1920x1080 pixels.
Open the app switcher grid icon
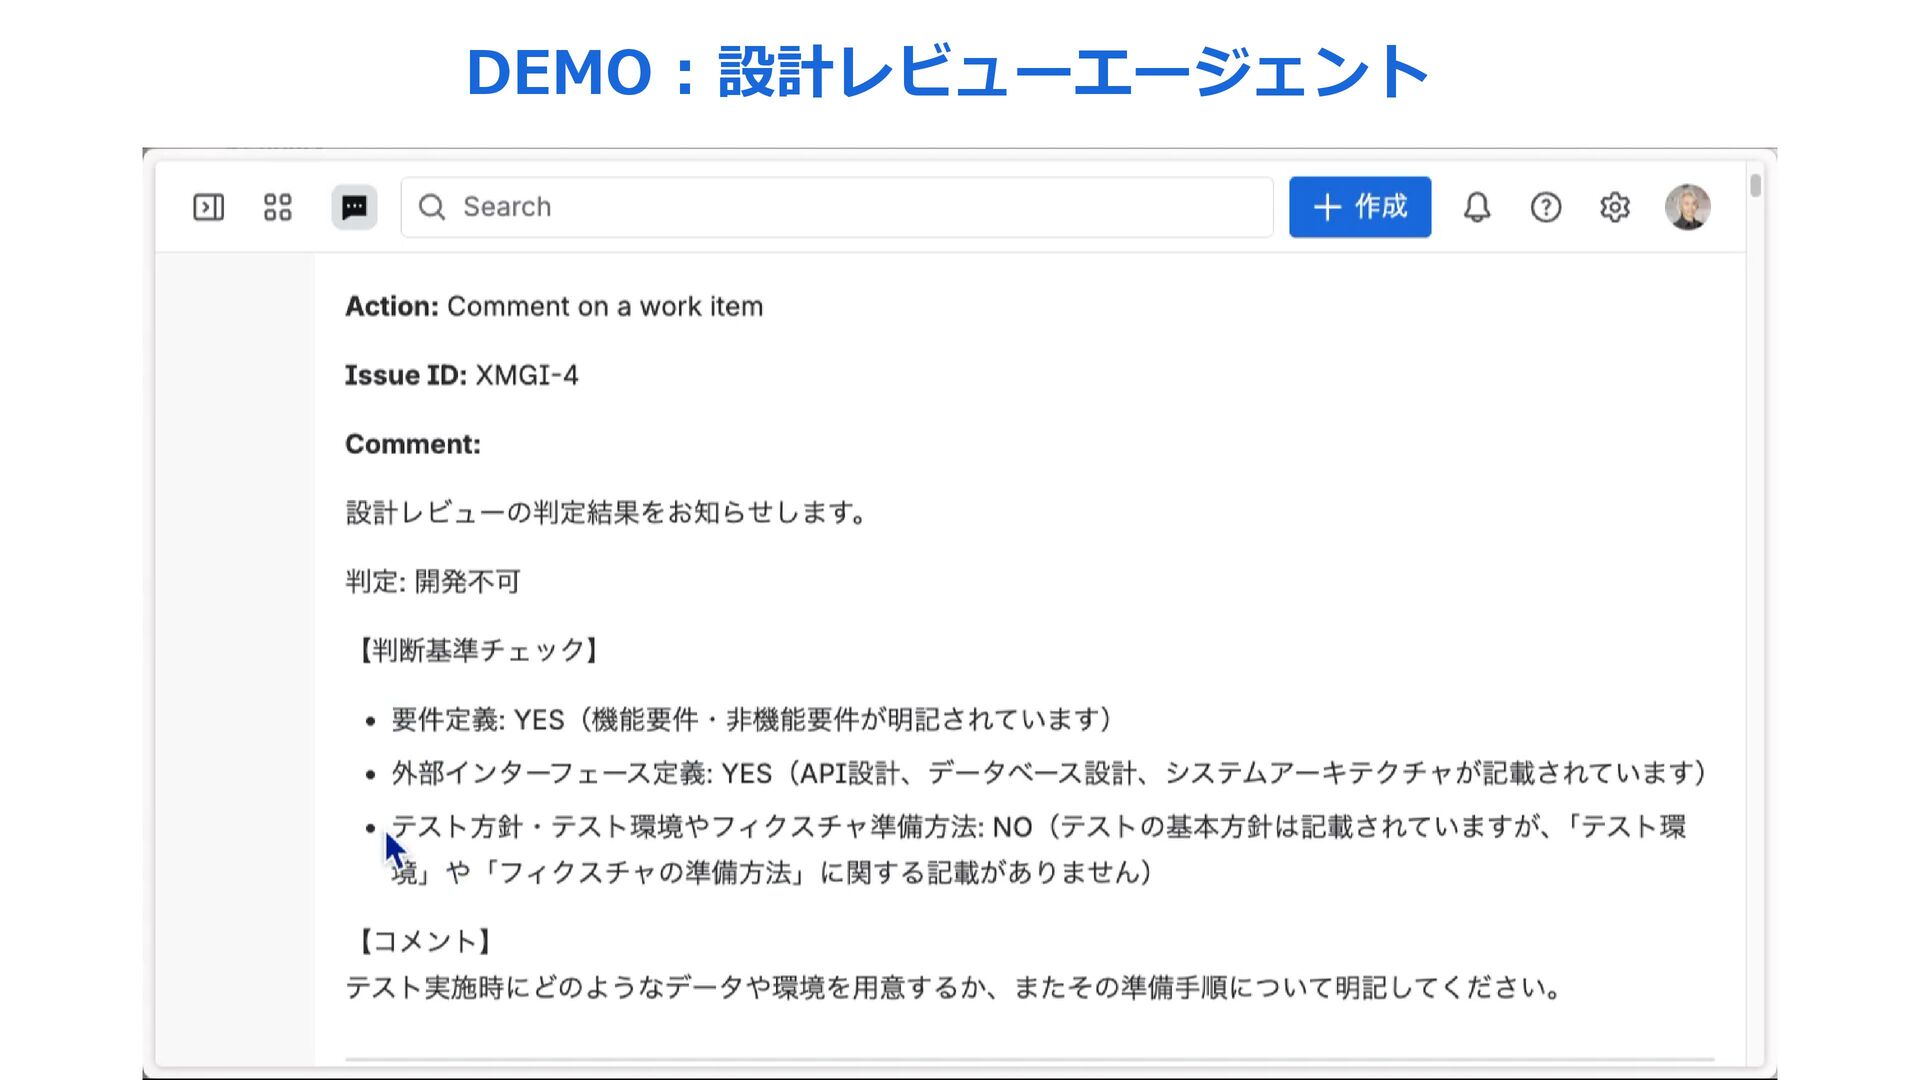(277, 207)
